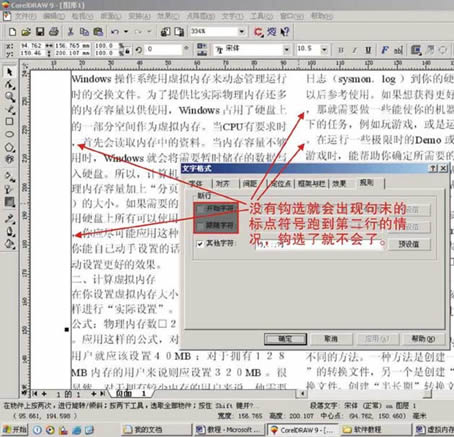
Task: Check the first highlighted checkbox under 断行
Action: click(x=200, y=209)
